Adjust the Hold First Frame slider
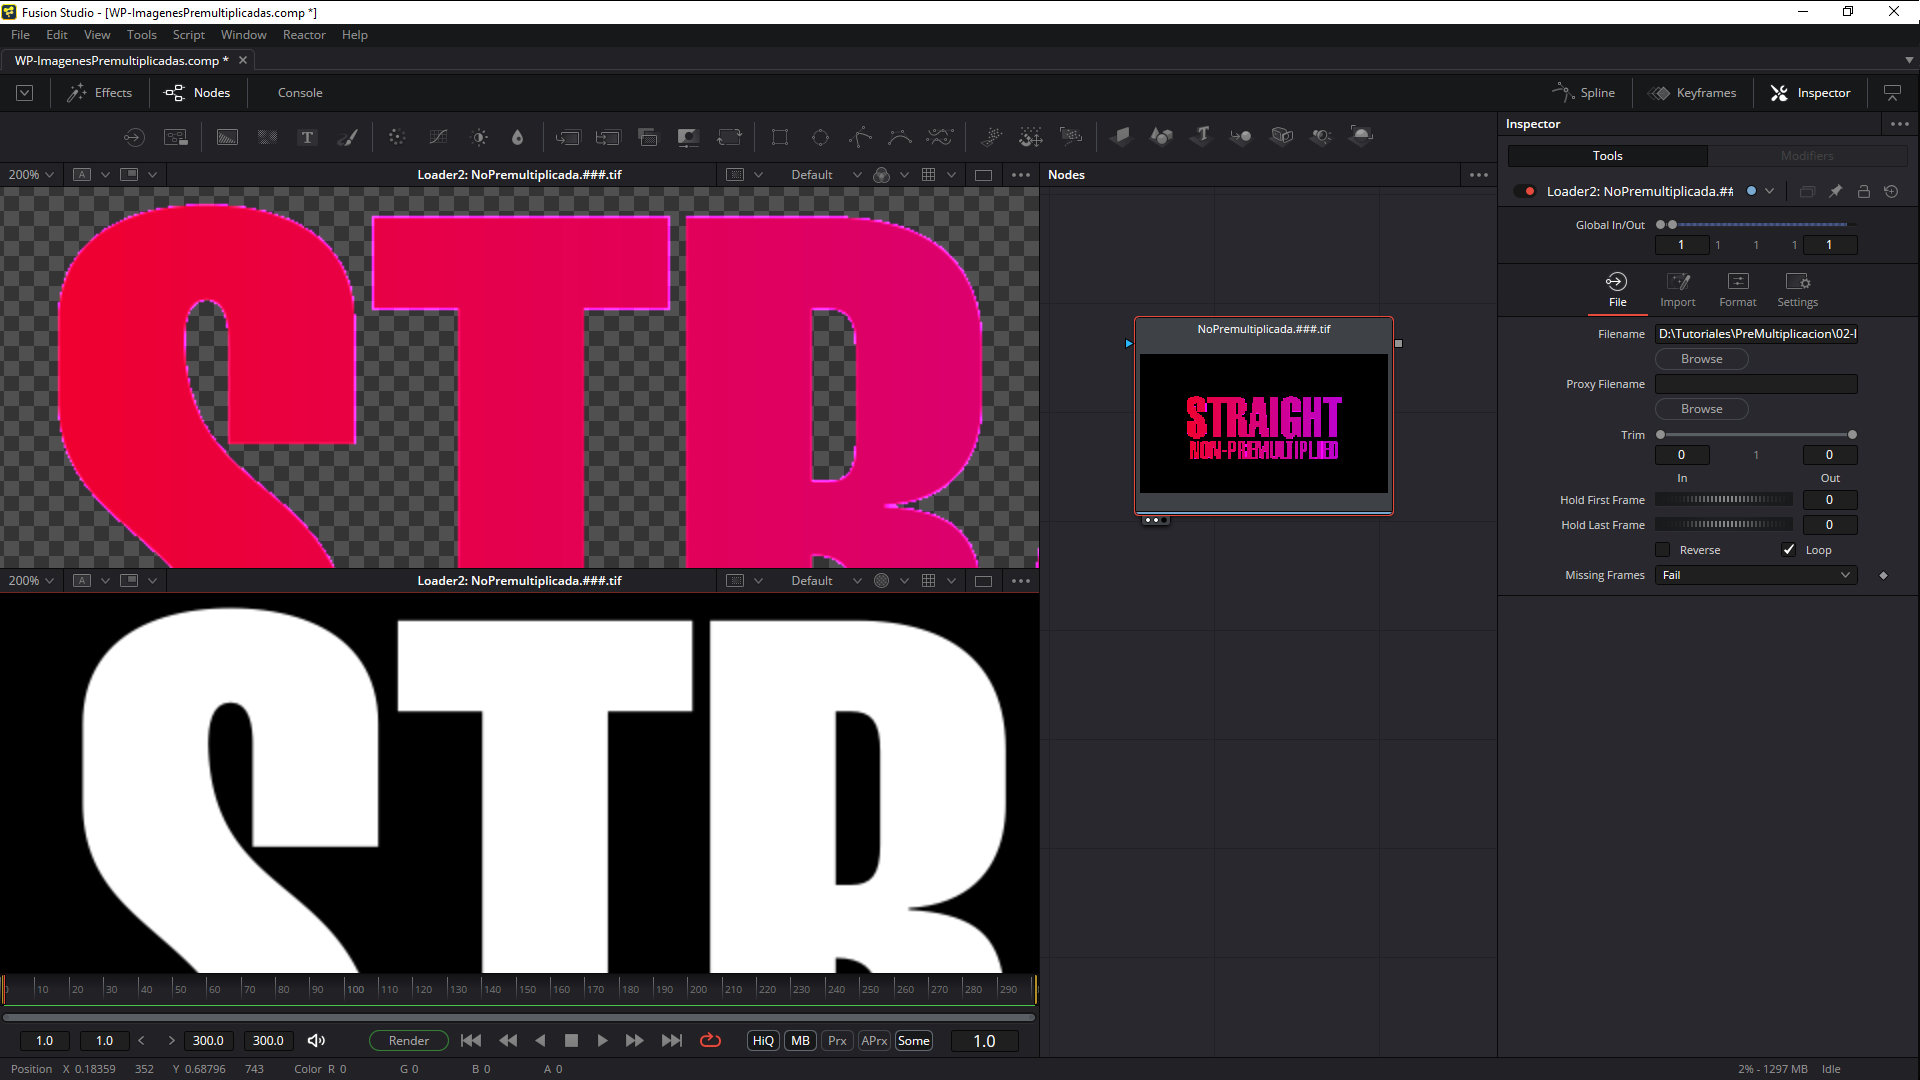 coord(1724,500)
